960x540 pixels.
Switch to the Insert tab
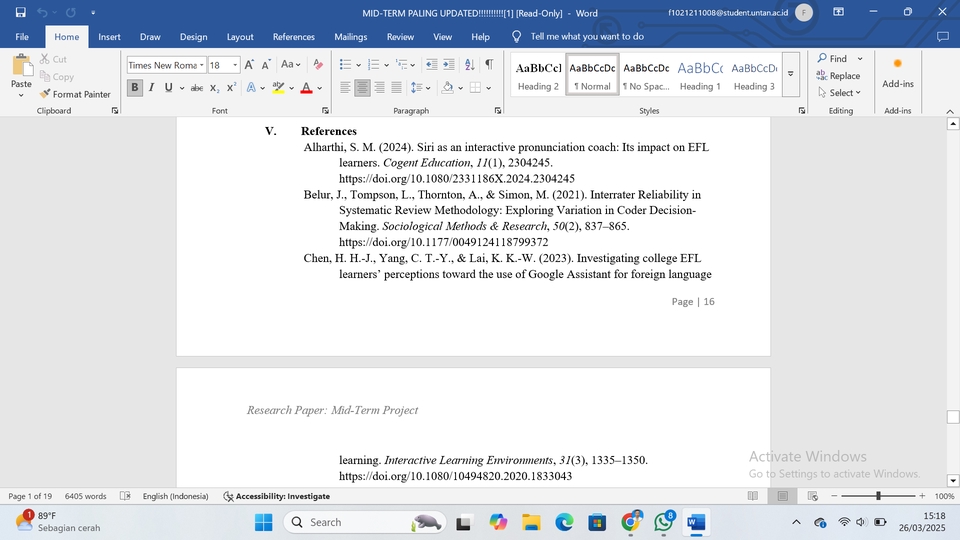click(109, 37)
